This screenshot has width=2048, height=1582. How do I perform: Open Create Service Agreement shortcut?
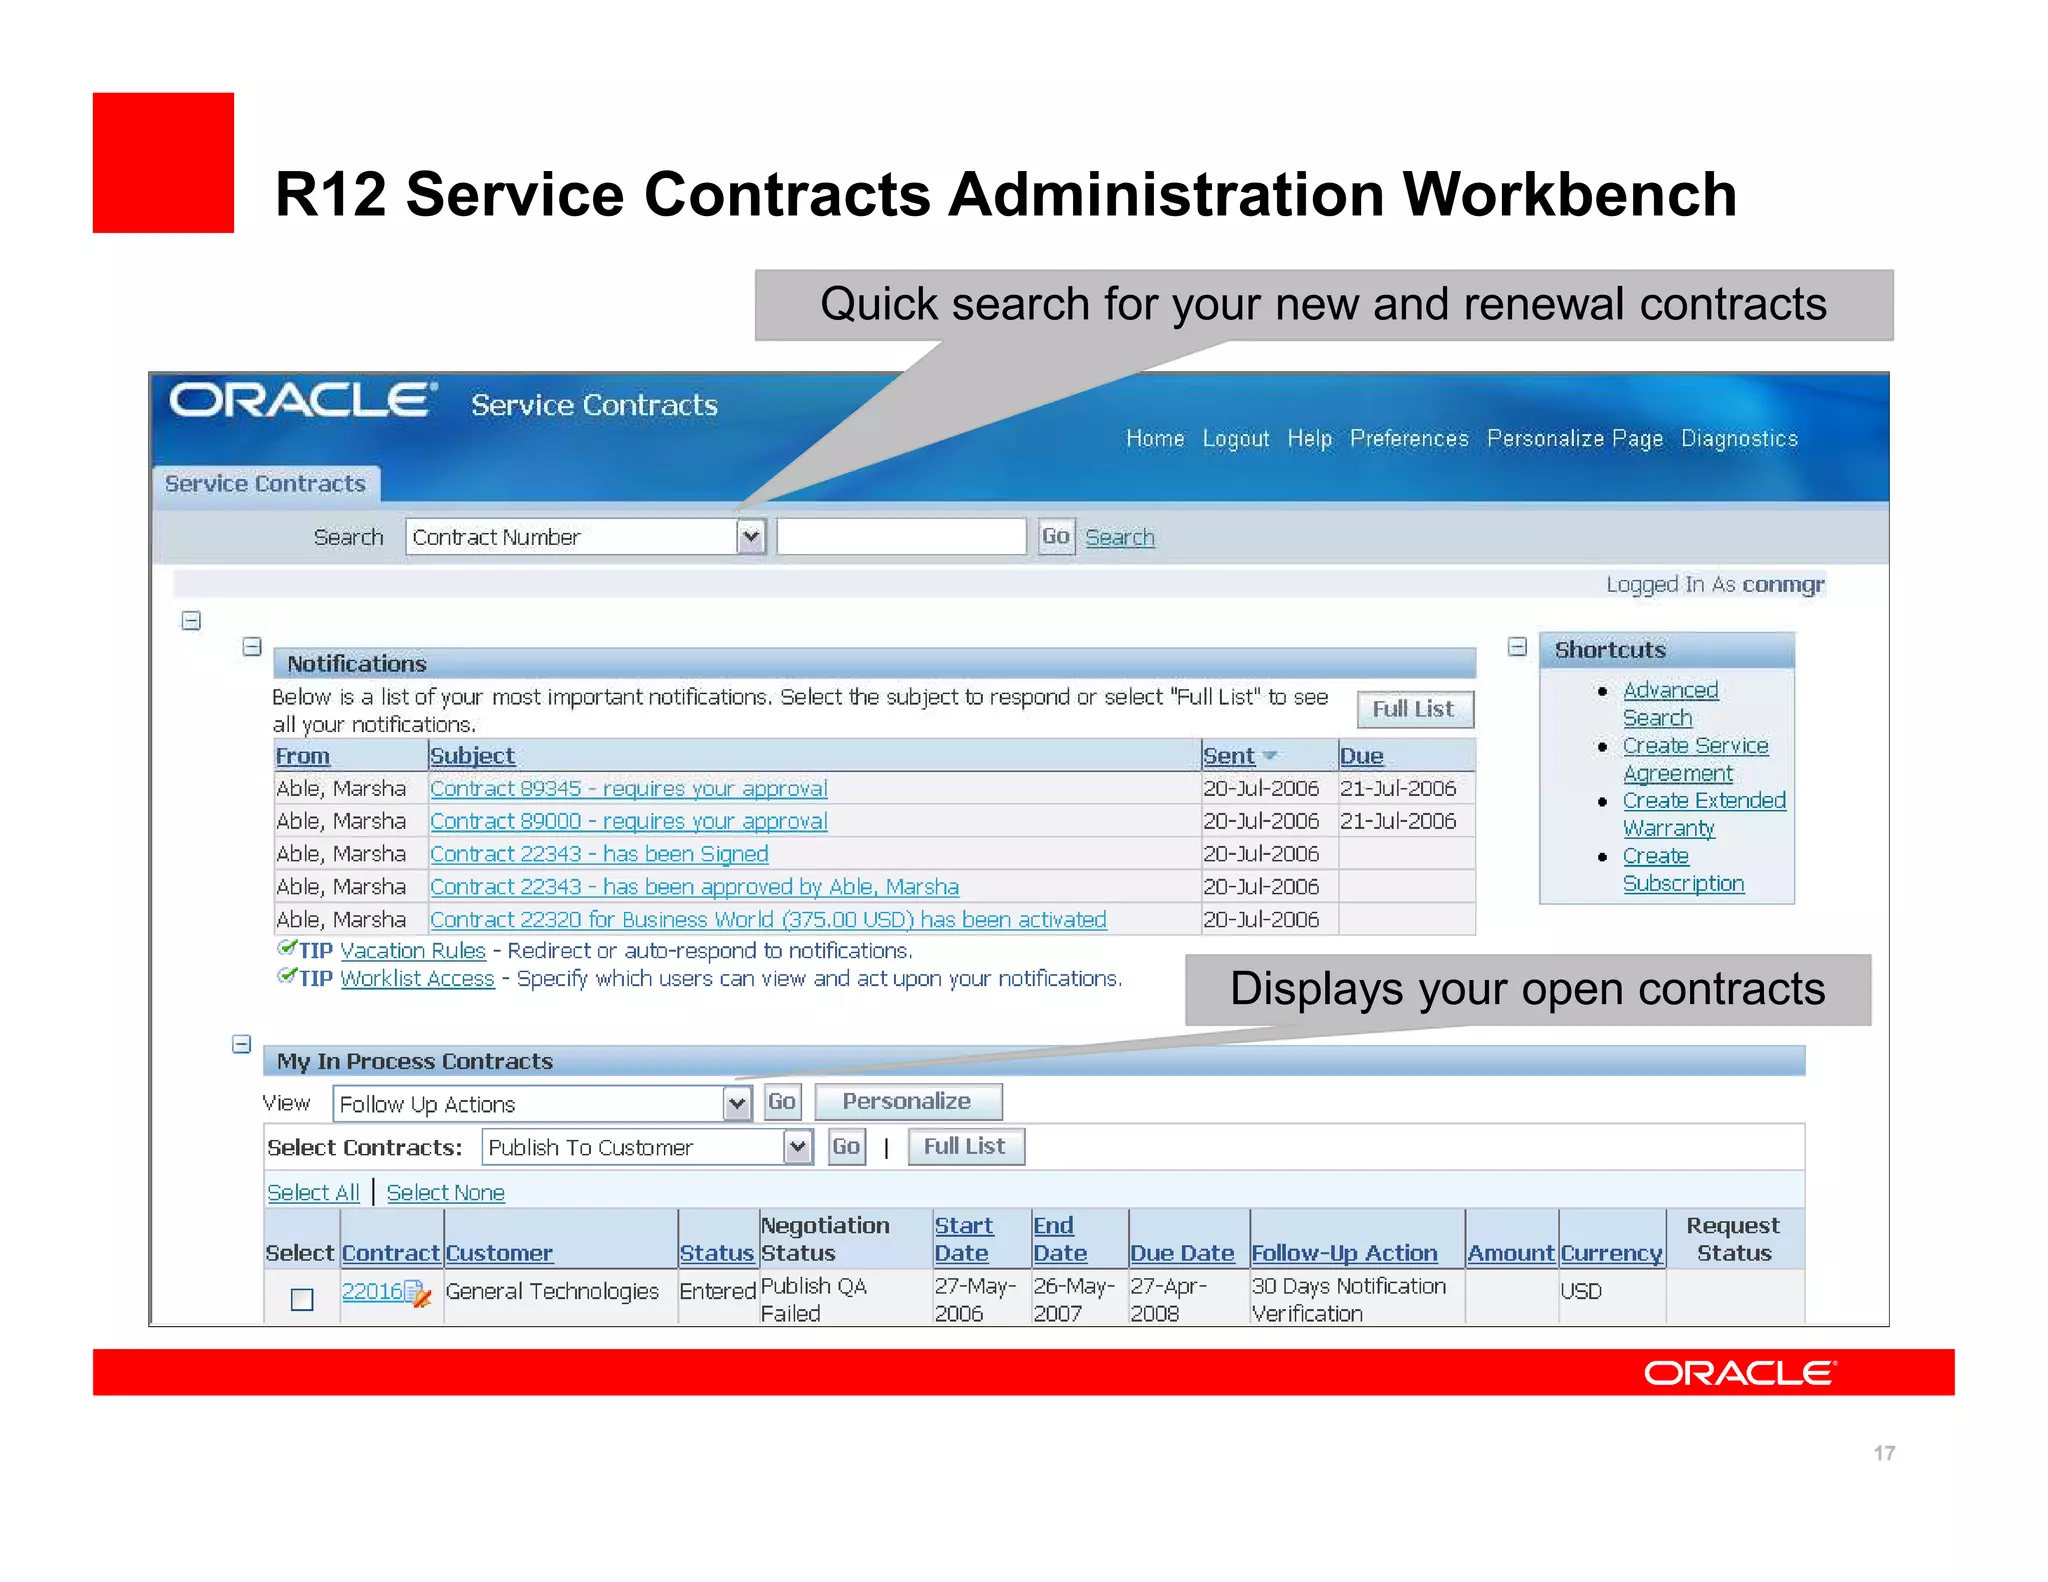click(1695, 760)
